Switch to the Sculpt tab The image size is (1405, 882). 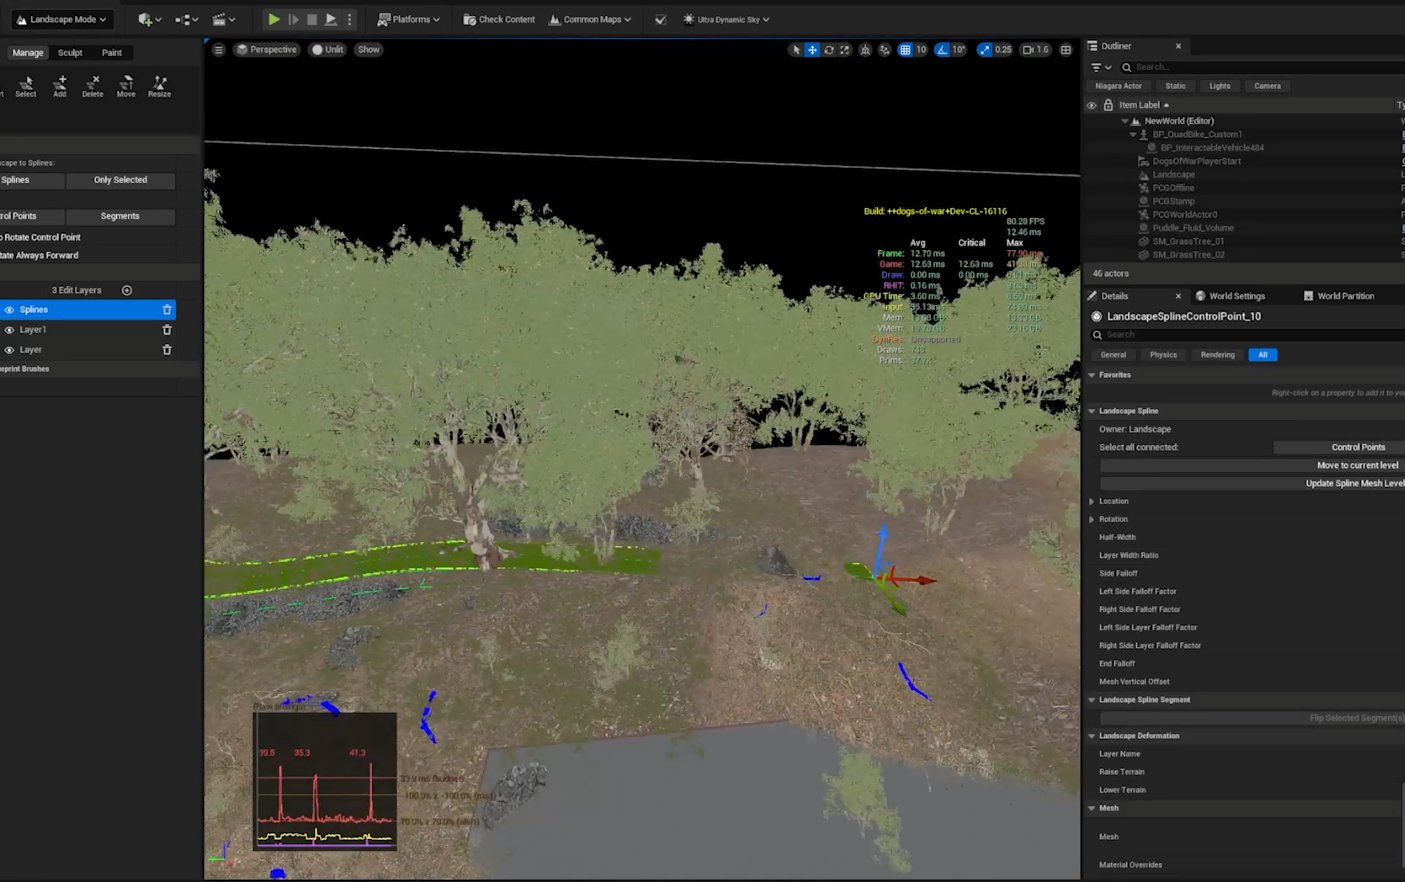(x=70, y=53)
